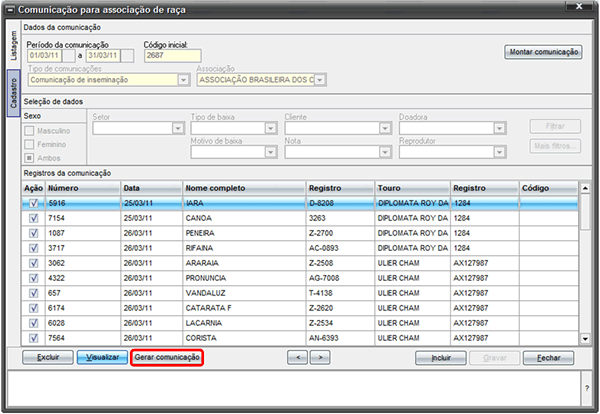The width and height of the screenshot is (600, 414).
Task: Click Gerar comunicação button
Action: [x=167, y=357]
